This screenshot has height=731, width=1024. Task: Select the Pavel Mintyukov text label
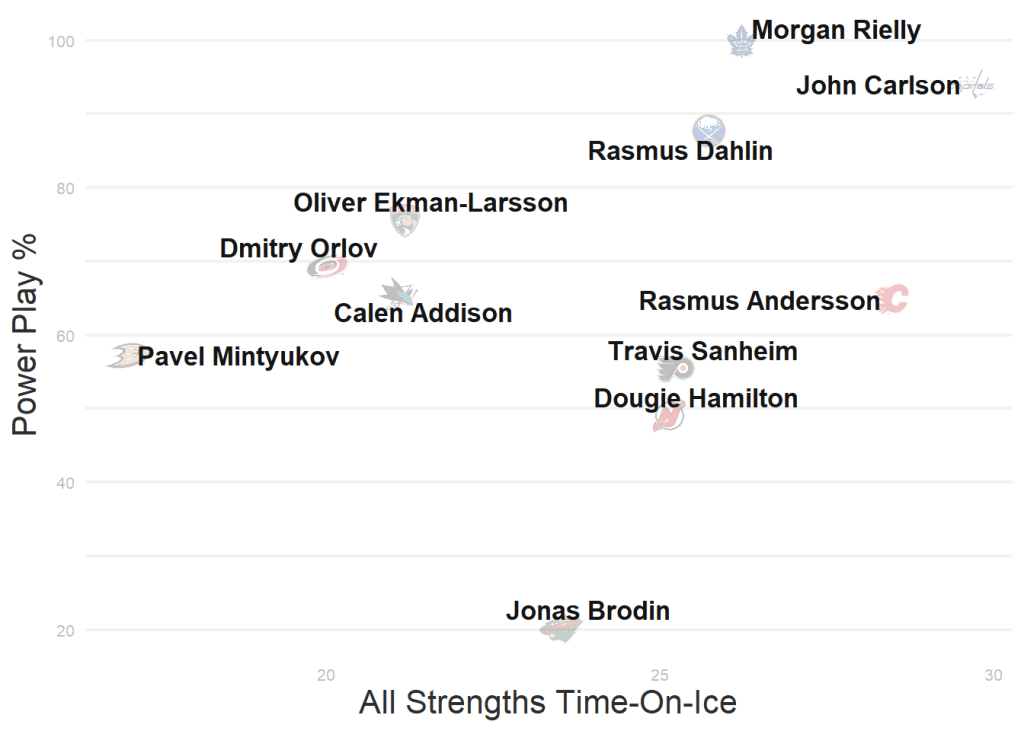coord(238,356)
